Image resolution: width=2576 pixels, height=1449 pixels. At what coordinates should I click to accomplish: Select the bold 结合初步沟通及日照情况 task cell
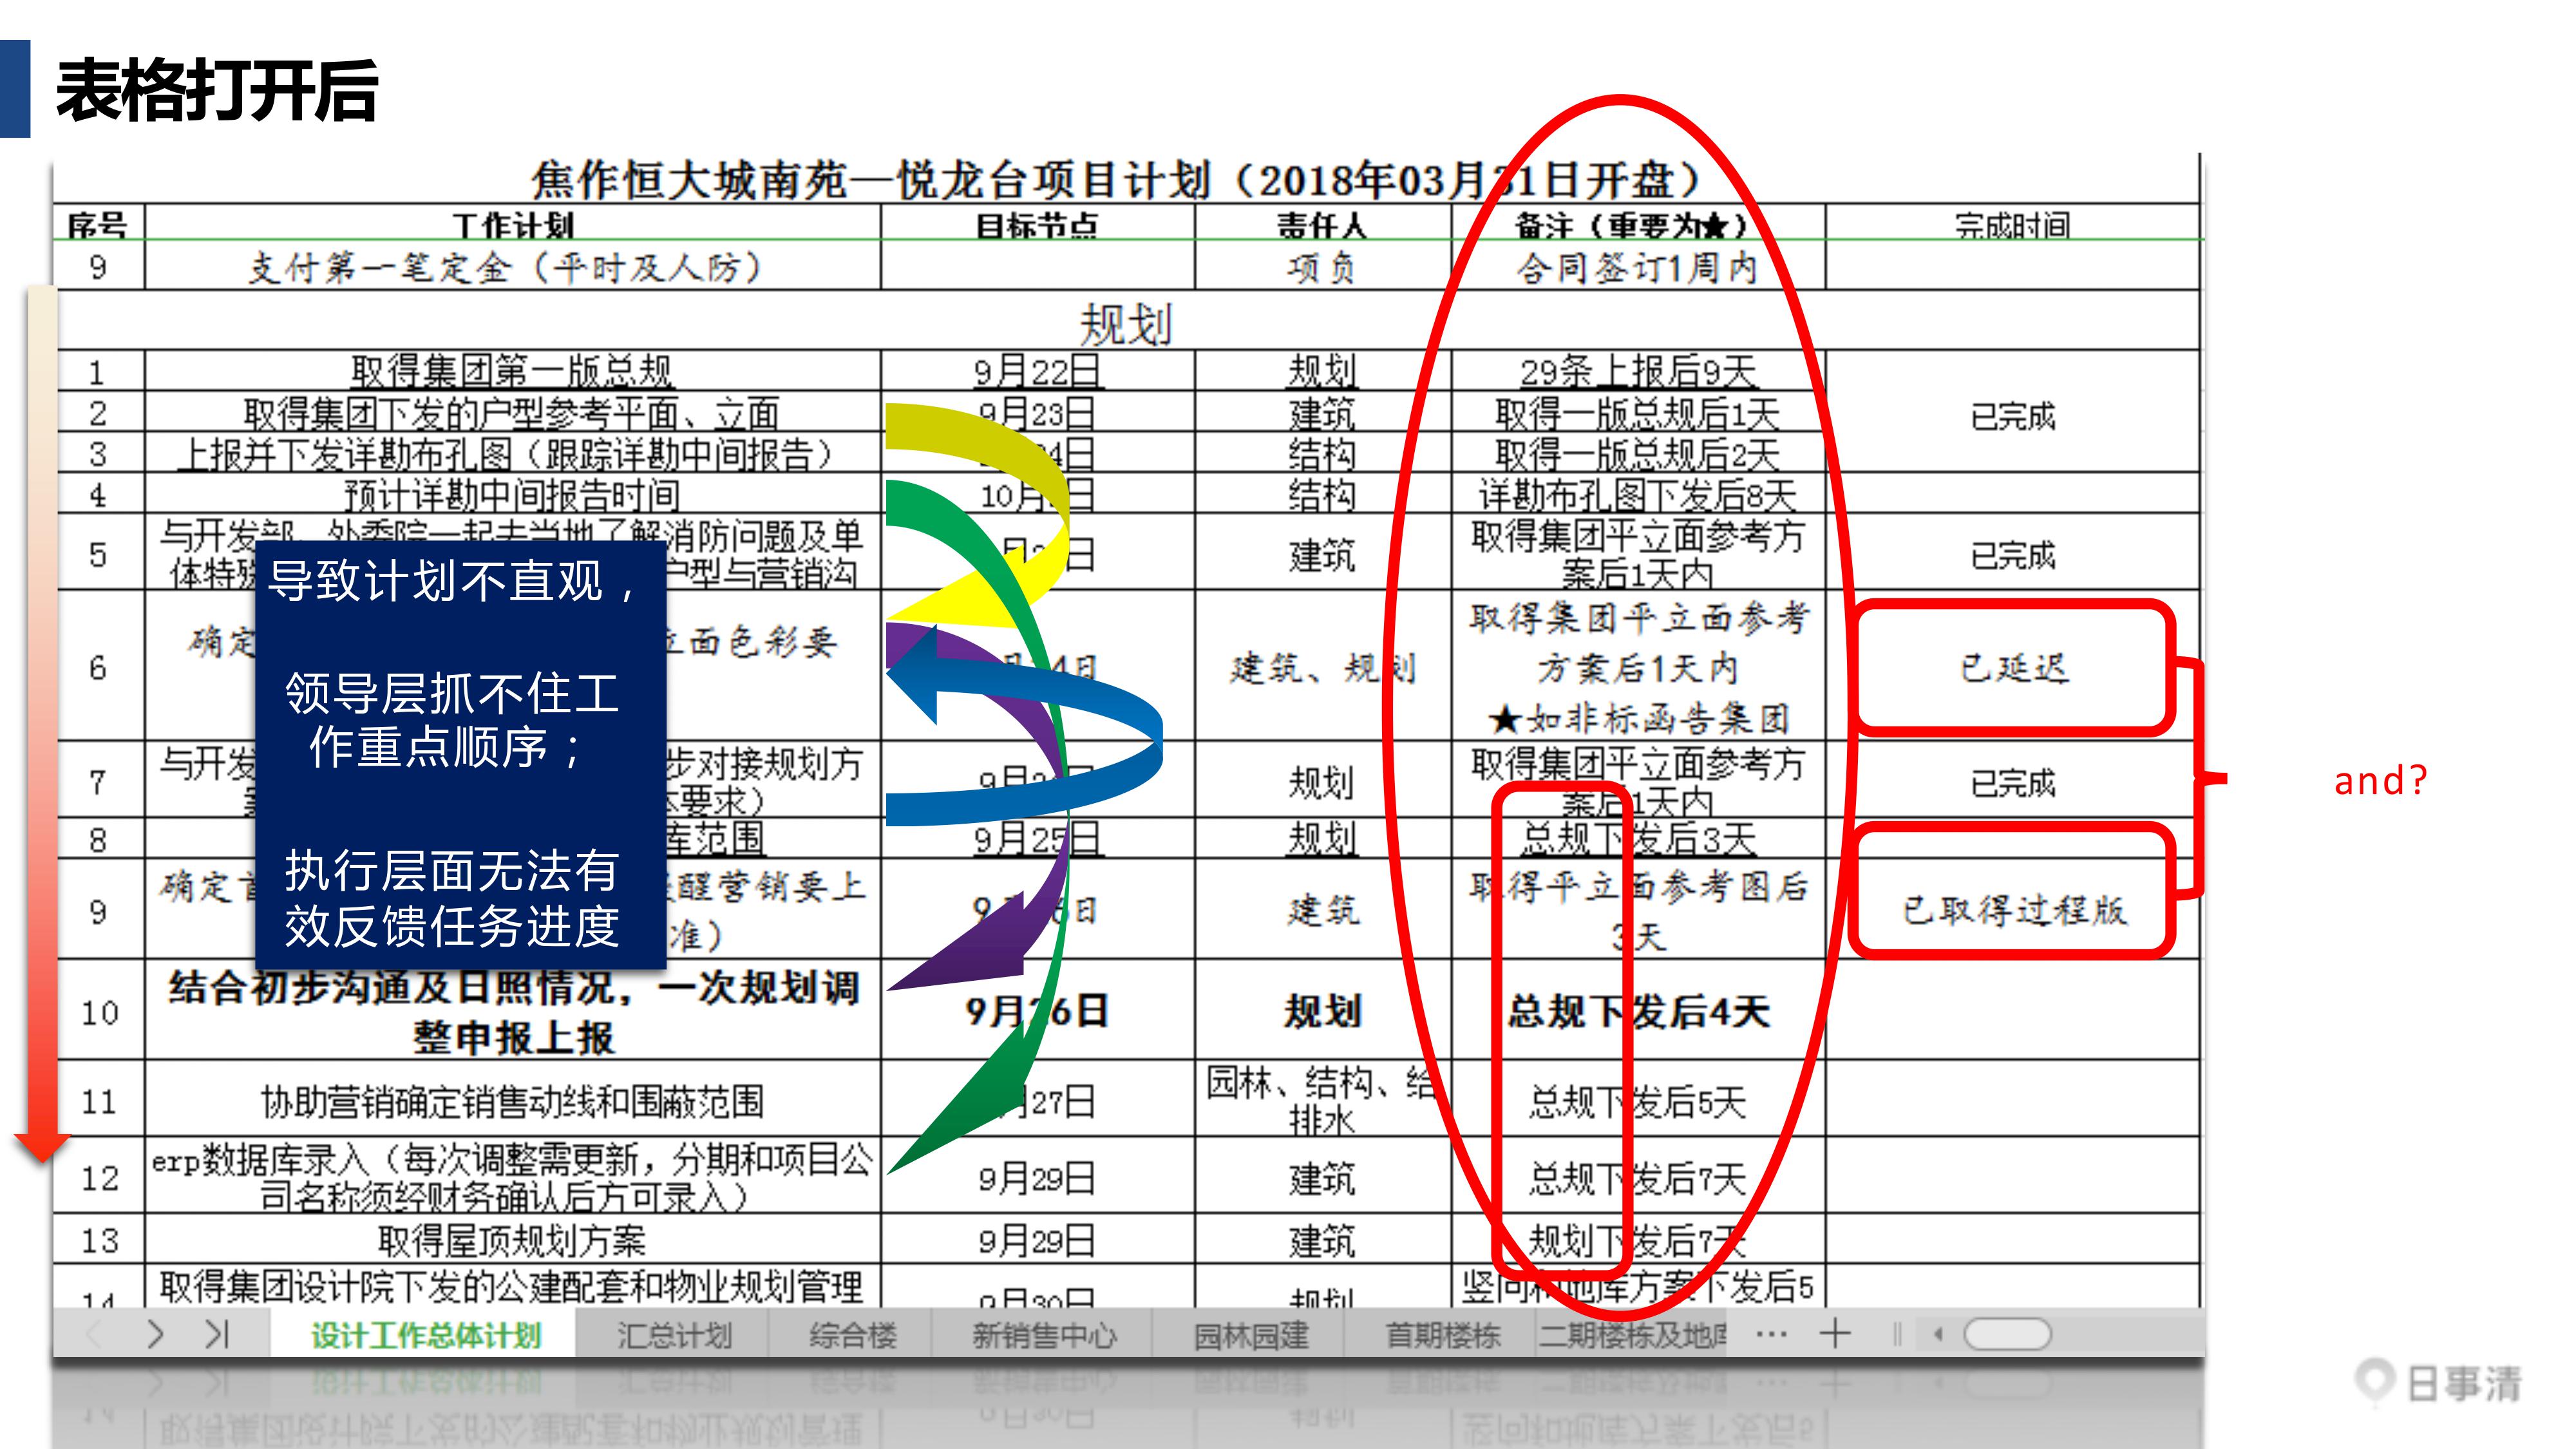coord(512,1011)
